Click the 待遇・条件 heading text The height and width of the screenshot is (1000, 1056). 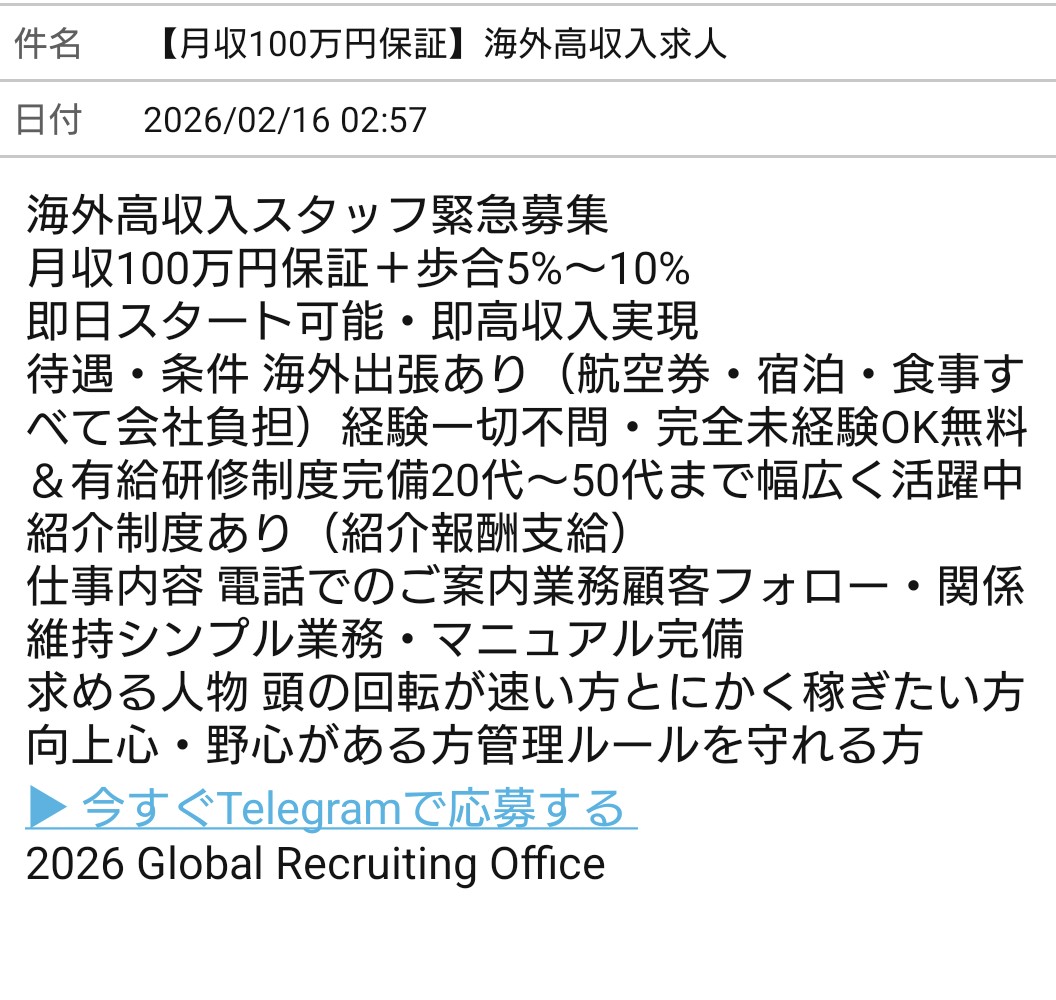(137, 376)
